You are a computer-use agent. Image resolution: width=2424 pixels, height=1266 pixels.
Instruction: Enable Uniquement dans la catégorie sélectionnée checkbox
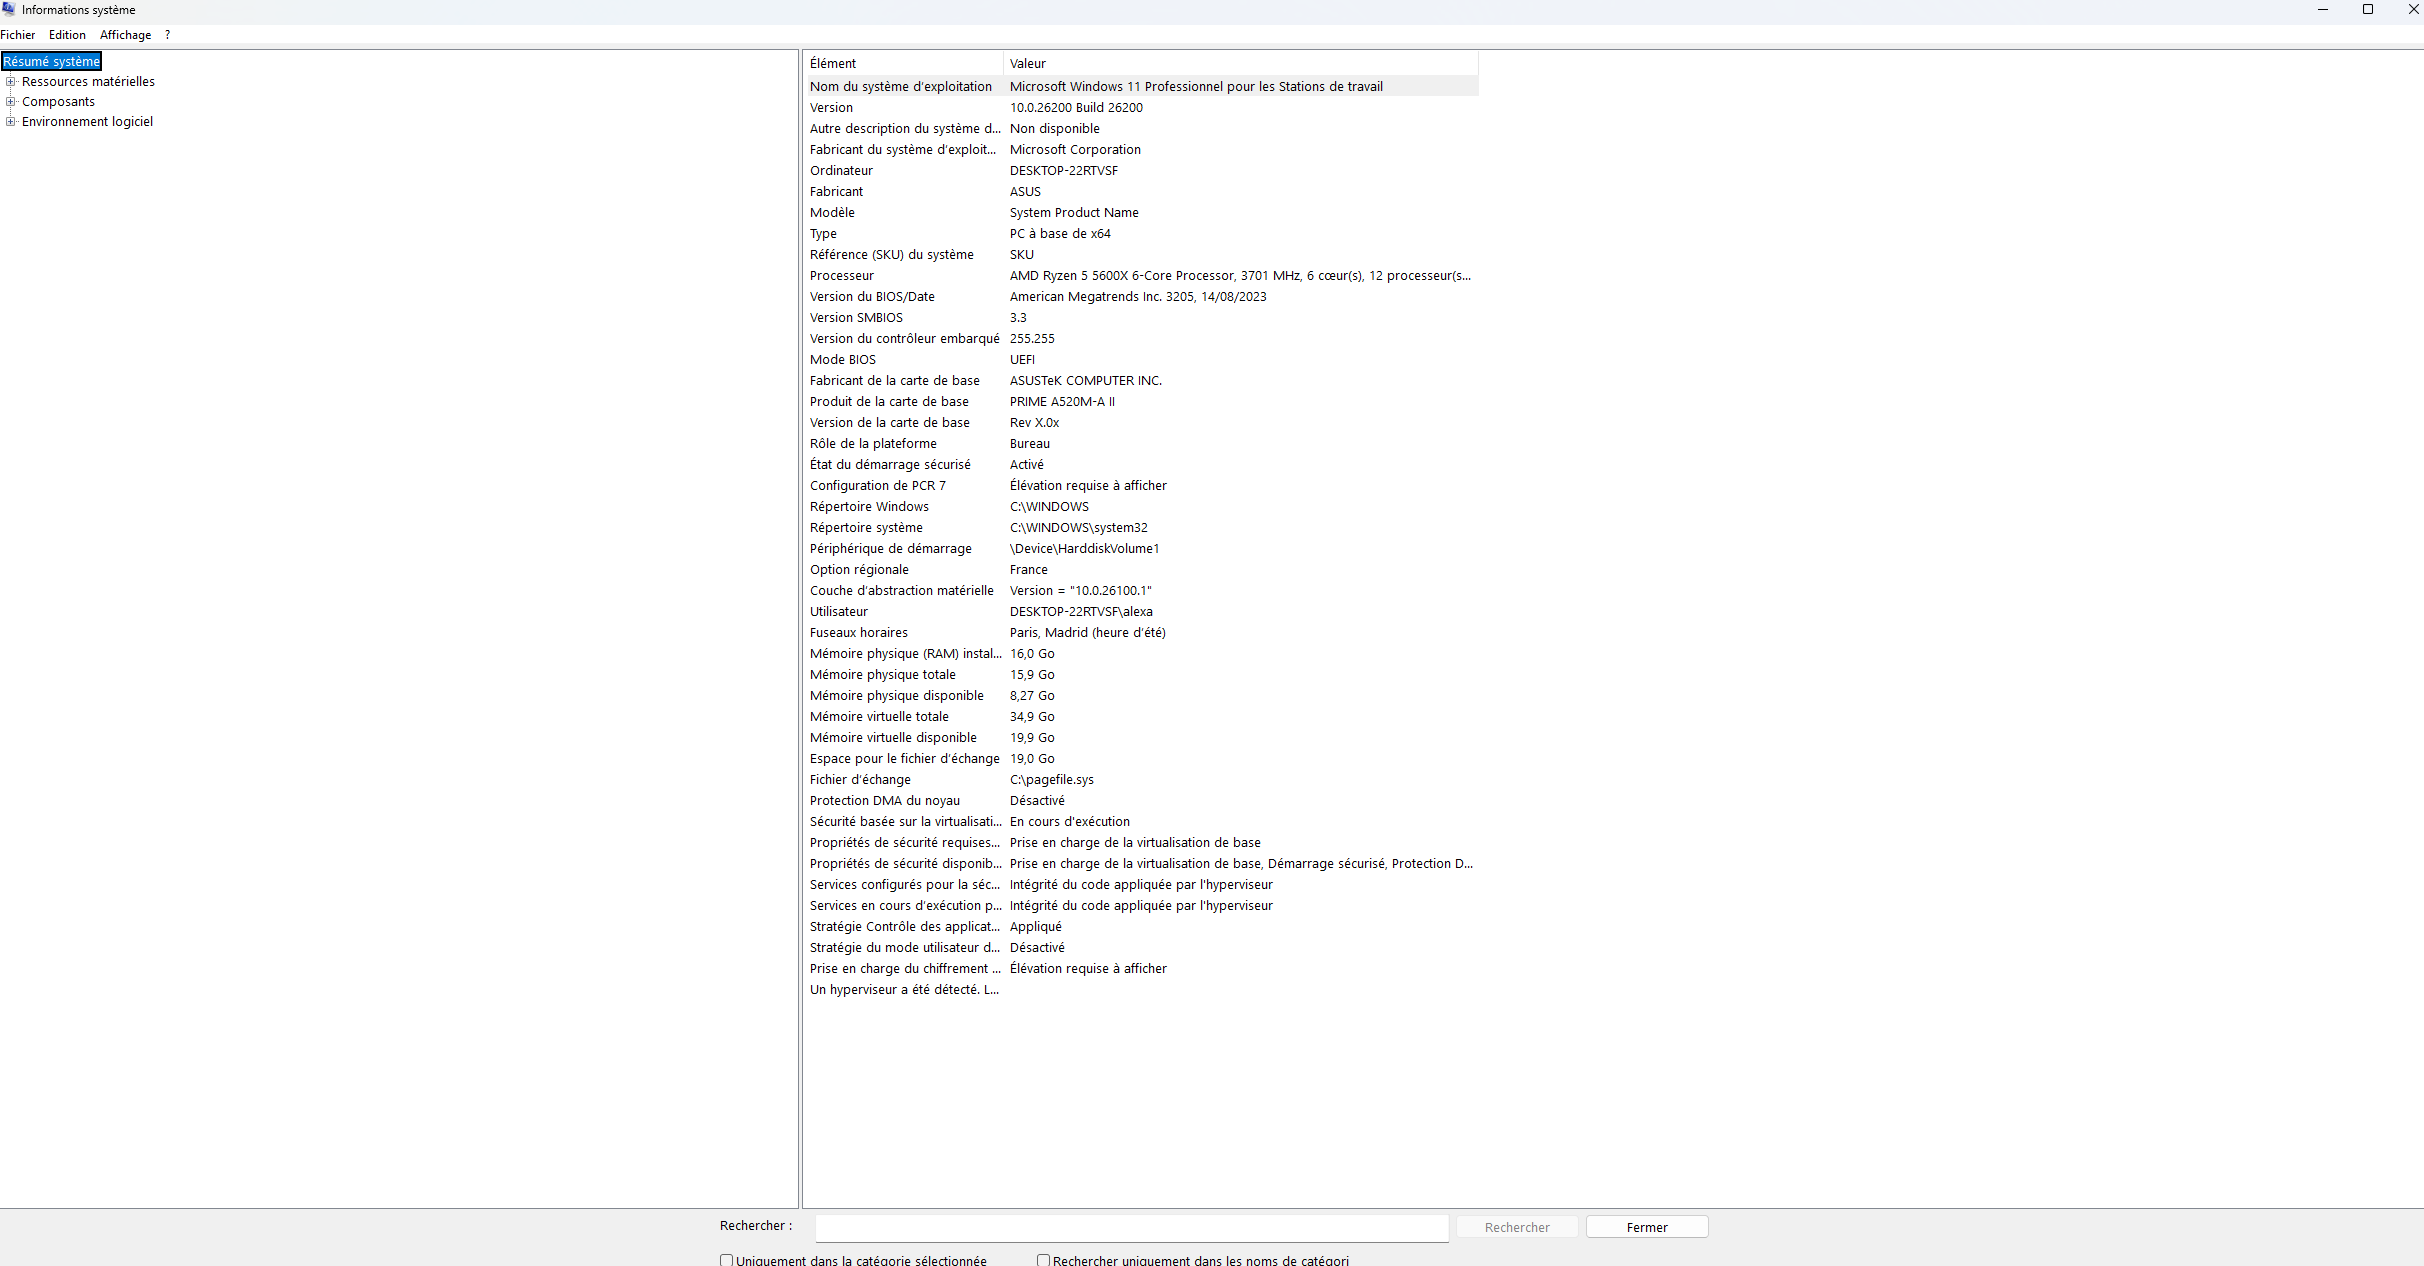[x=726, y=1260]
